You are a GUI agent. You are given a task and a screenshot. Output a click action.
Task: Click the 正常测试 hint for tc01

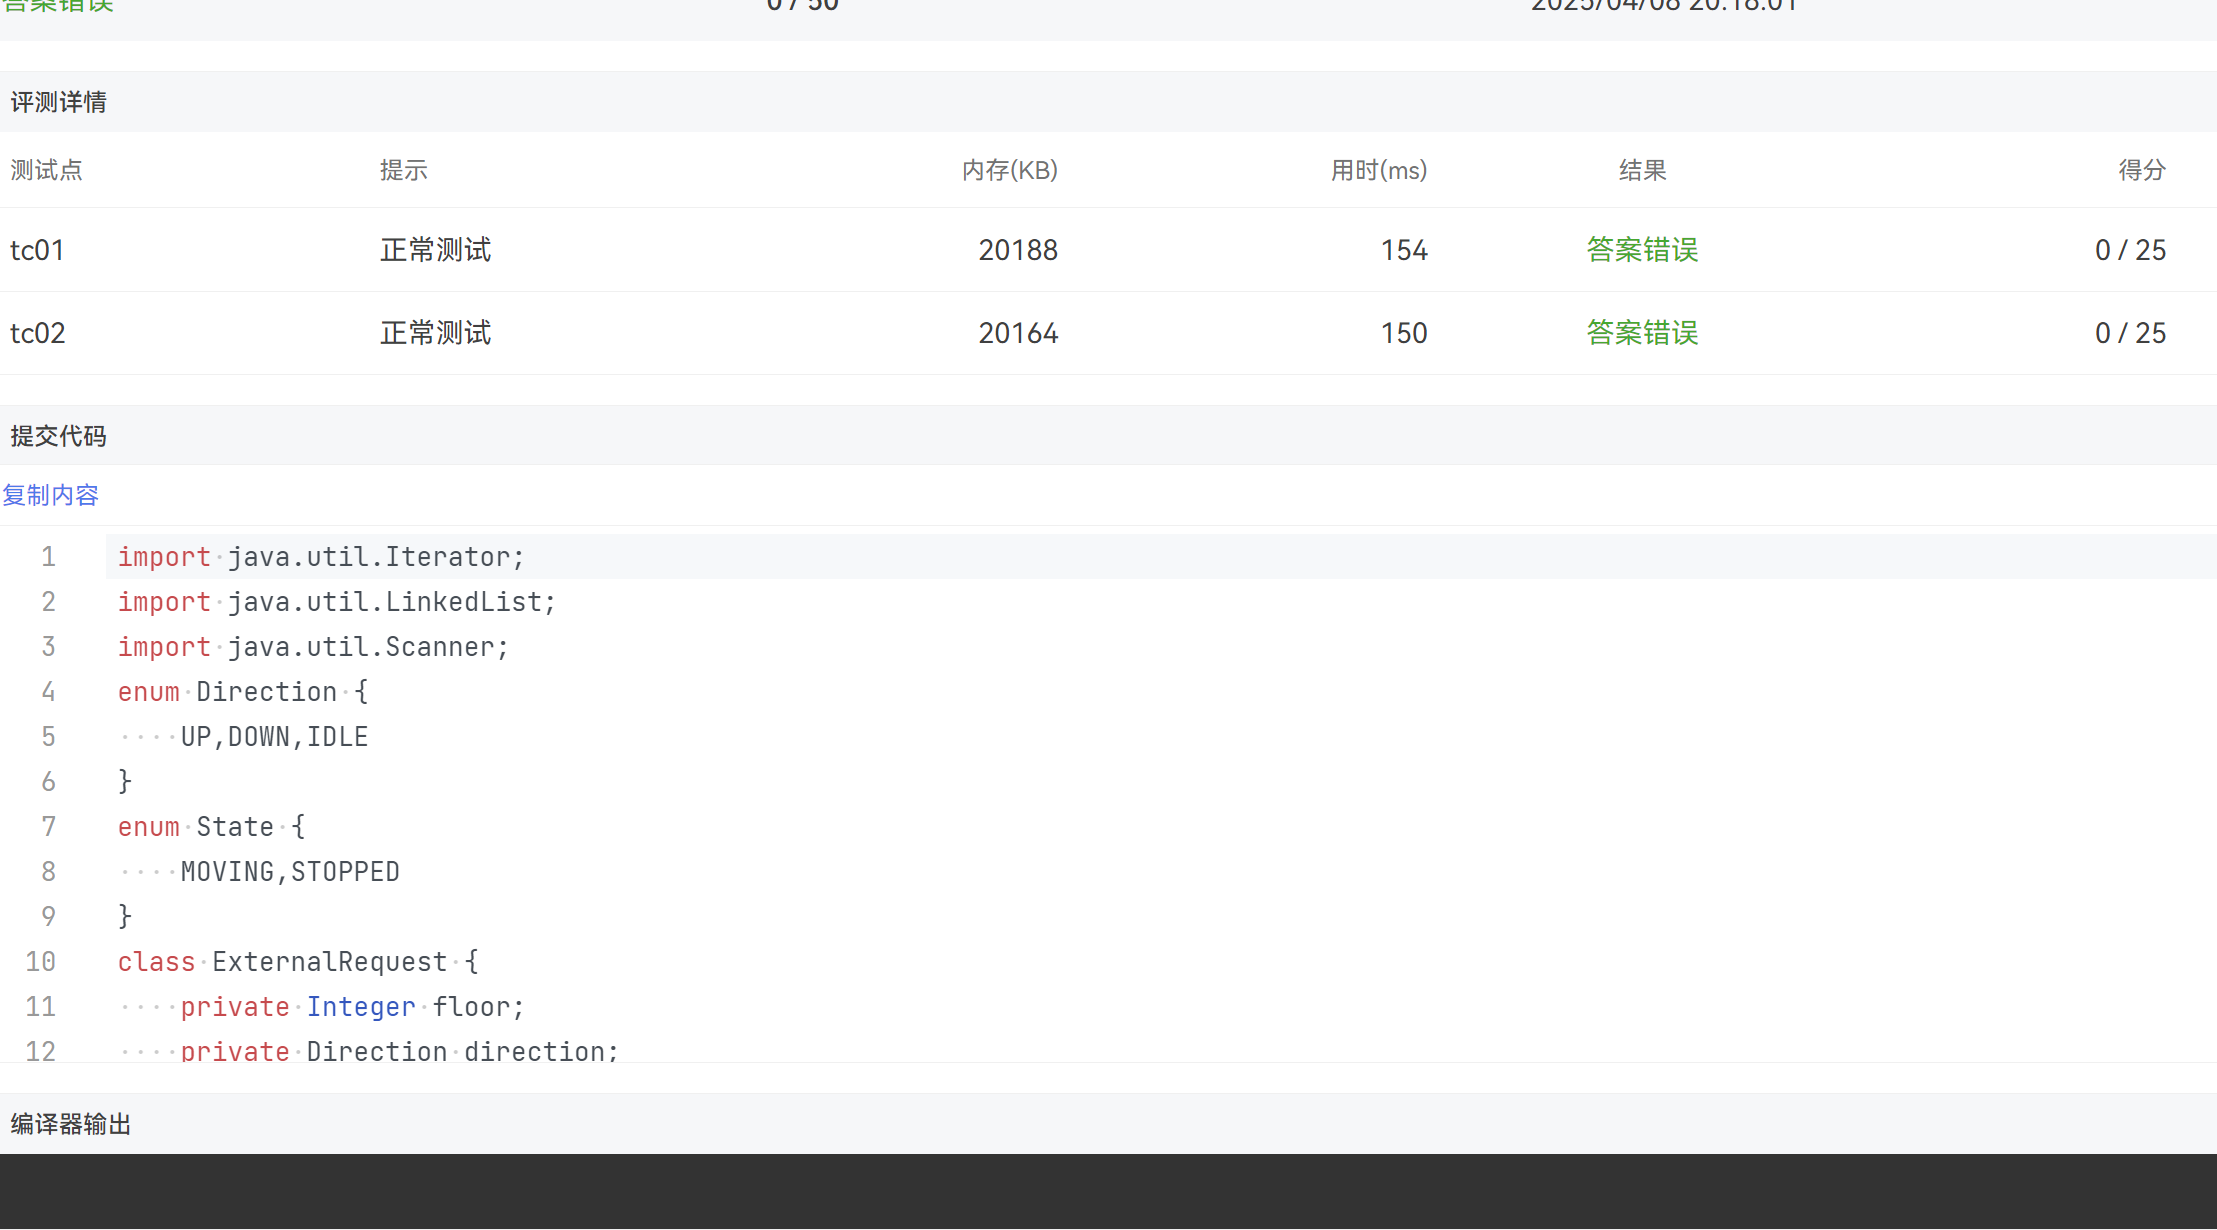point(435,250)
